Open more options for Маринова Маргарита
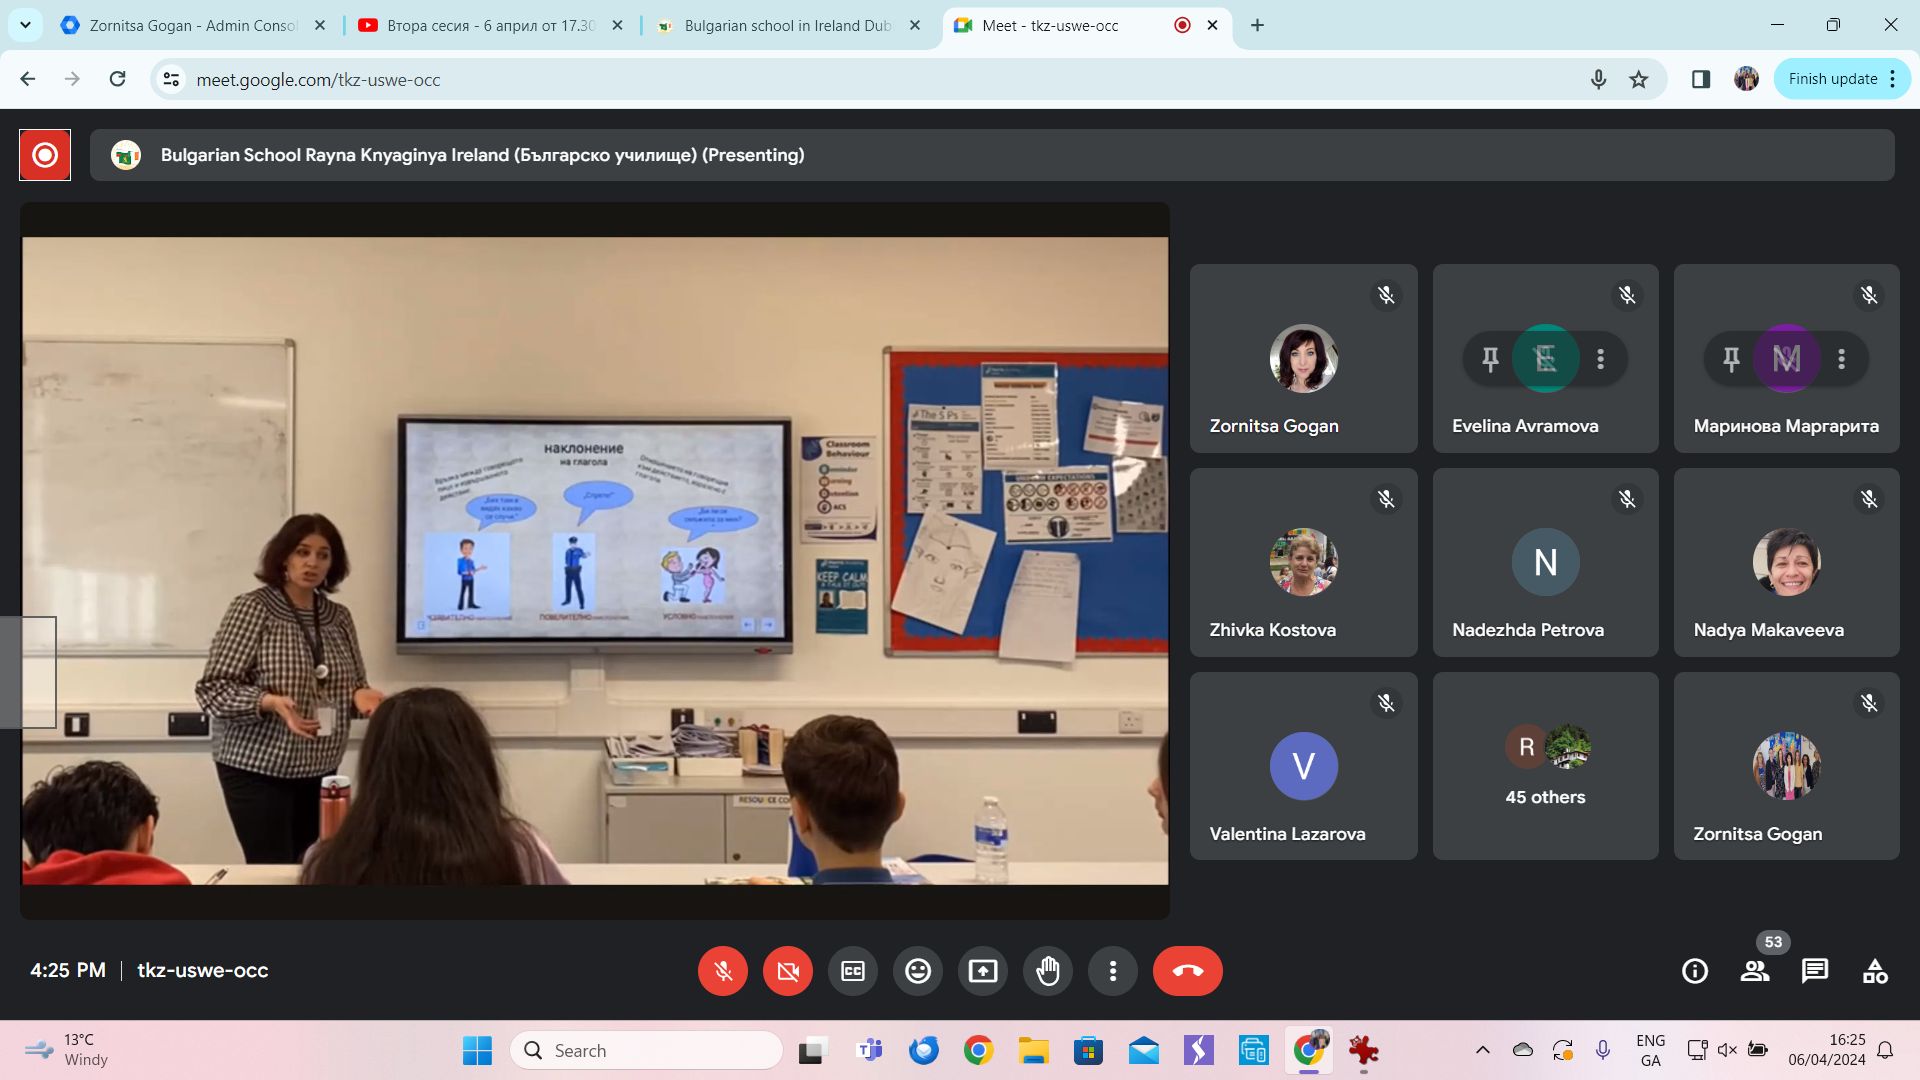1920x1080 pixels. coord(1842,359)
